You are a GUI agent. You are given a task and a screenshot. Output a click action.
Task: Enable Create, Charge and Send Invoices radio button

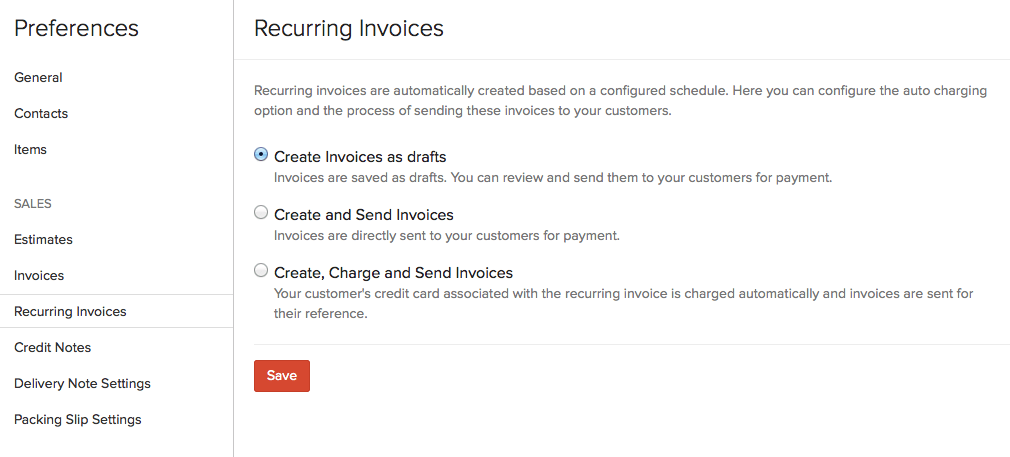coord(261,271)
